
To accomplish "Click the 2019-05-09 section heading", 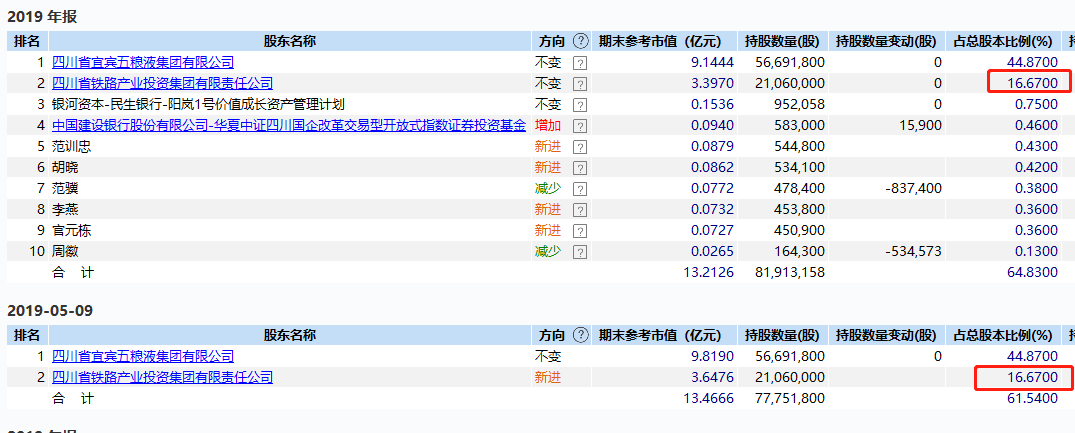I will coord(49,311).
